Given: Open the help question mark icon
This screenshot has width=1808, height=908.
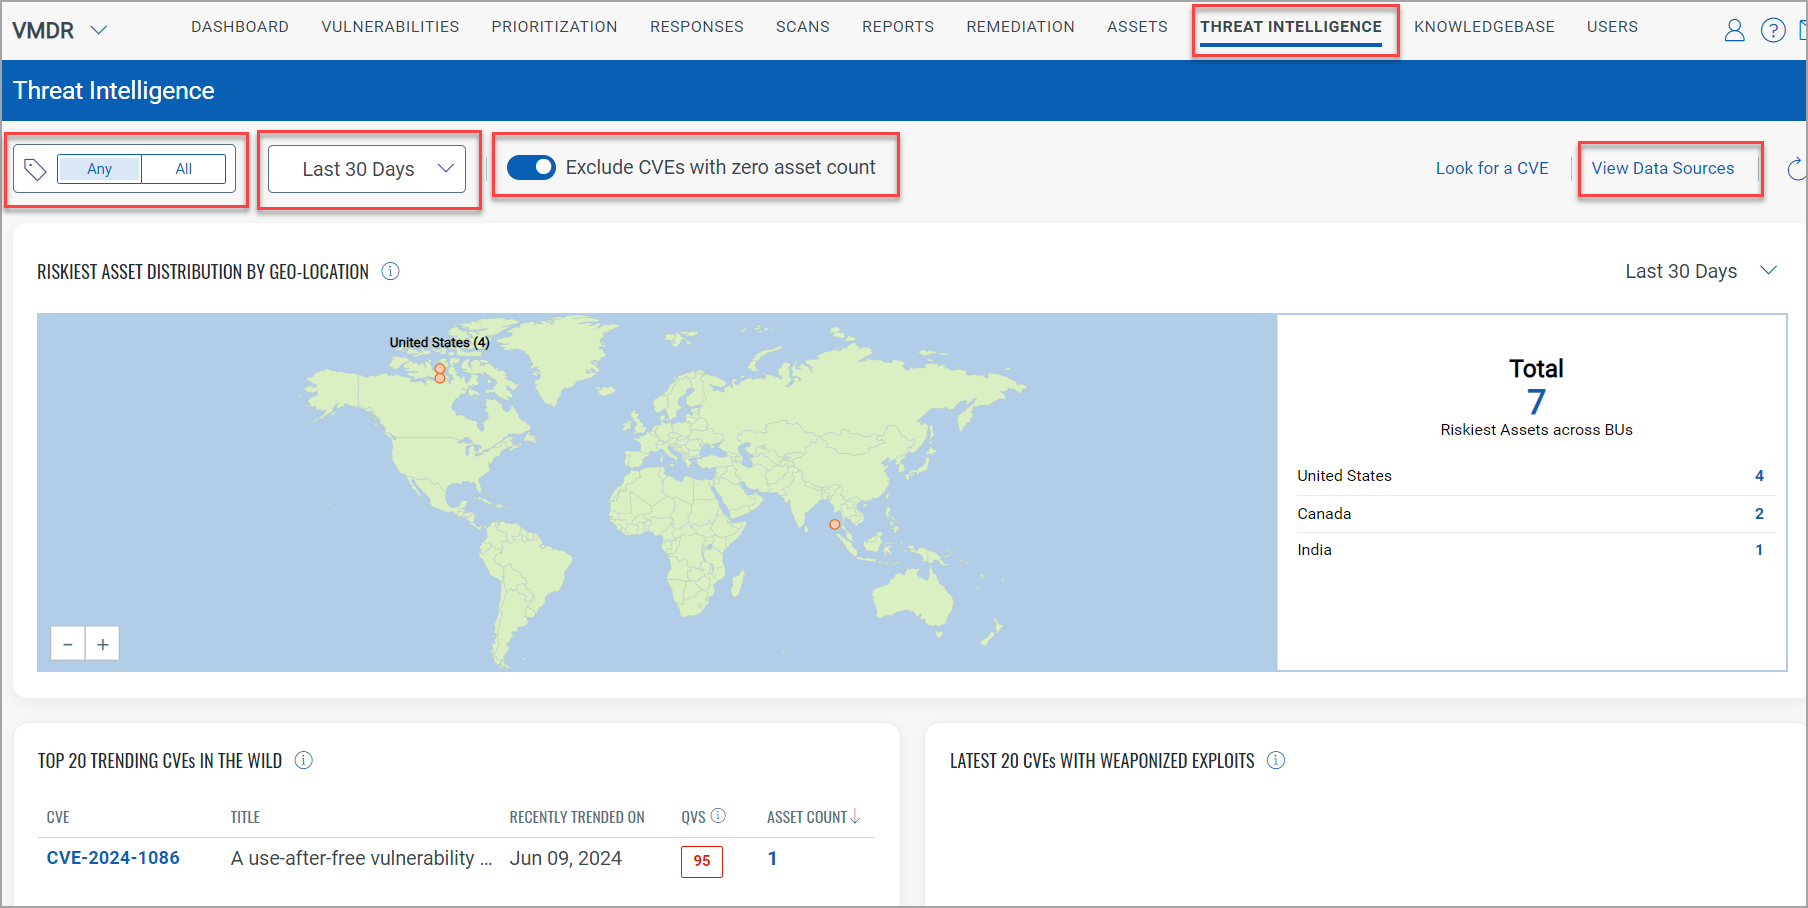Looking at the screenshot, I should (x=1772, y=31).
